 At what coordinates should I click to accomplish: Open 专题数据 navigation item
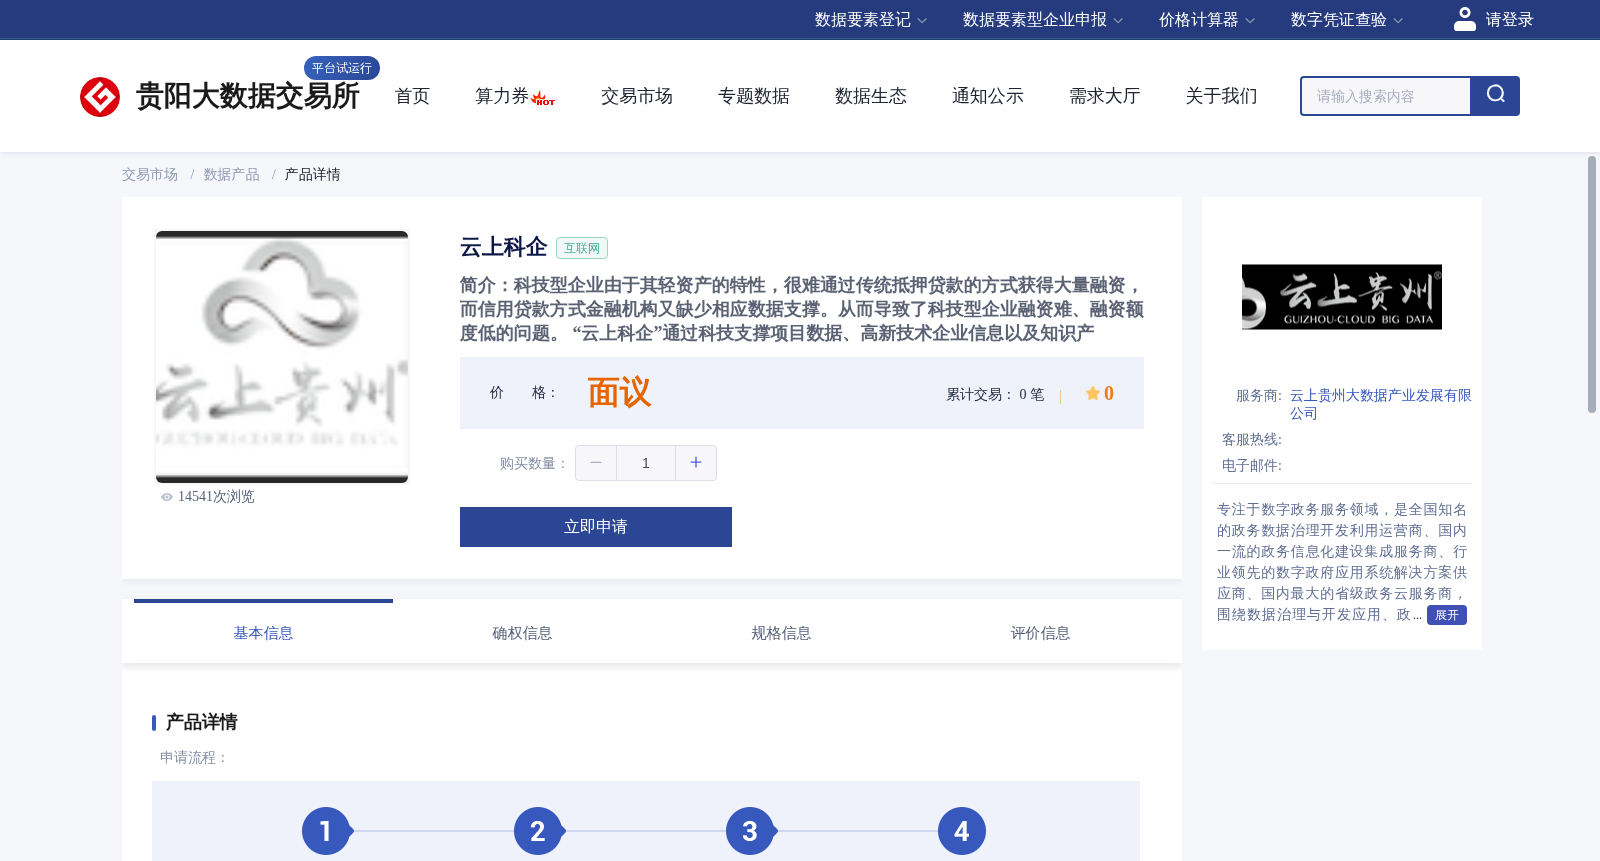[x=754, y=96]
